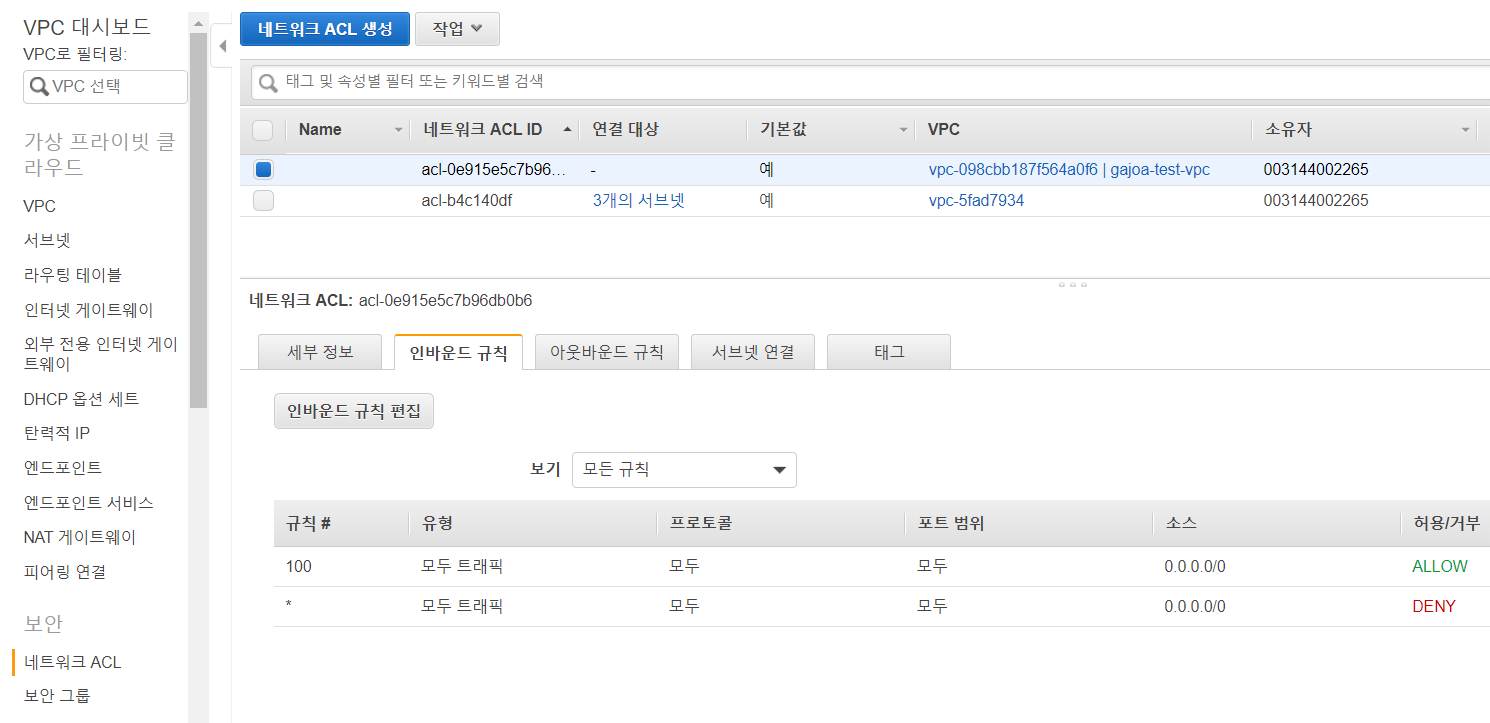Click the 소스 column header

tap(1181, 524)
